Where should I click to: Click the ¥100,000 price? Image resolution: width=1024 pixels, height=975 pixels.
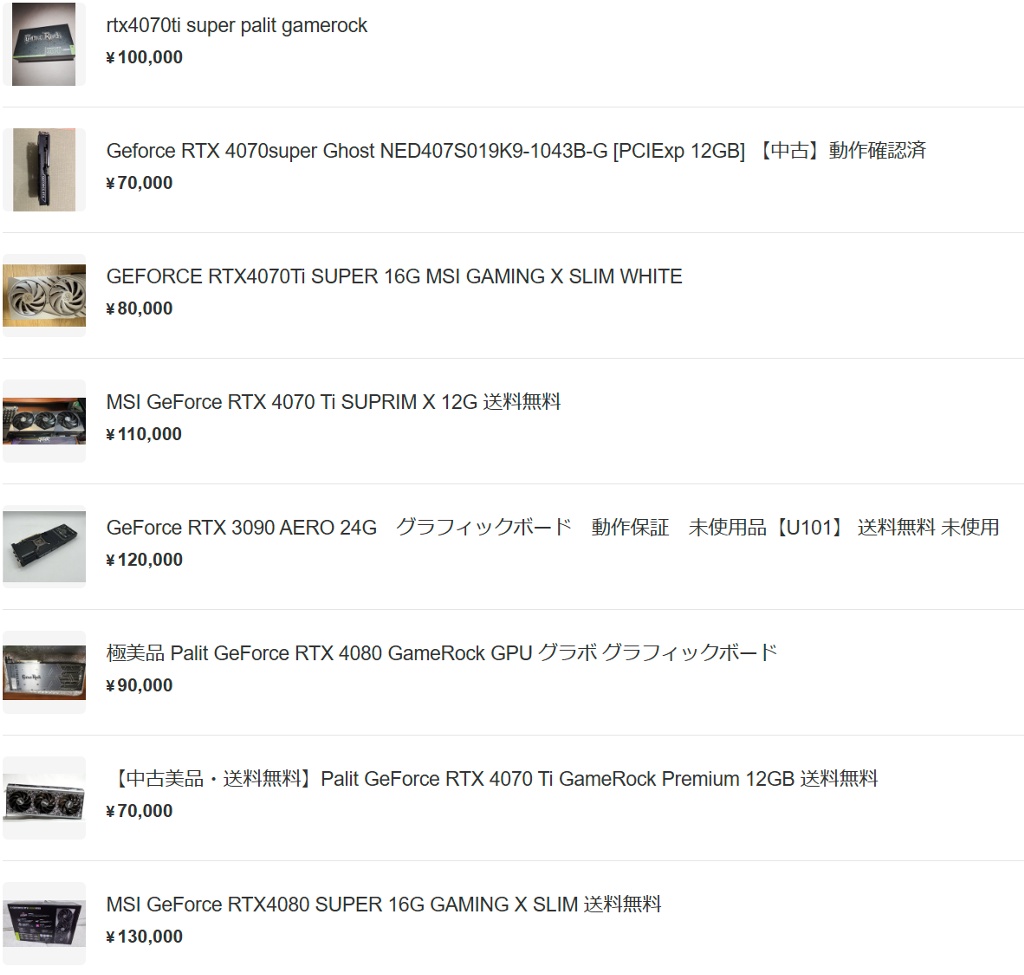[144, 57]
